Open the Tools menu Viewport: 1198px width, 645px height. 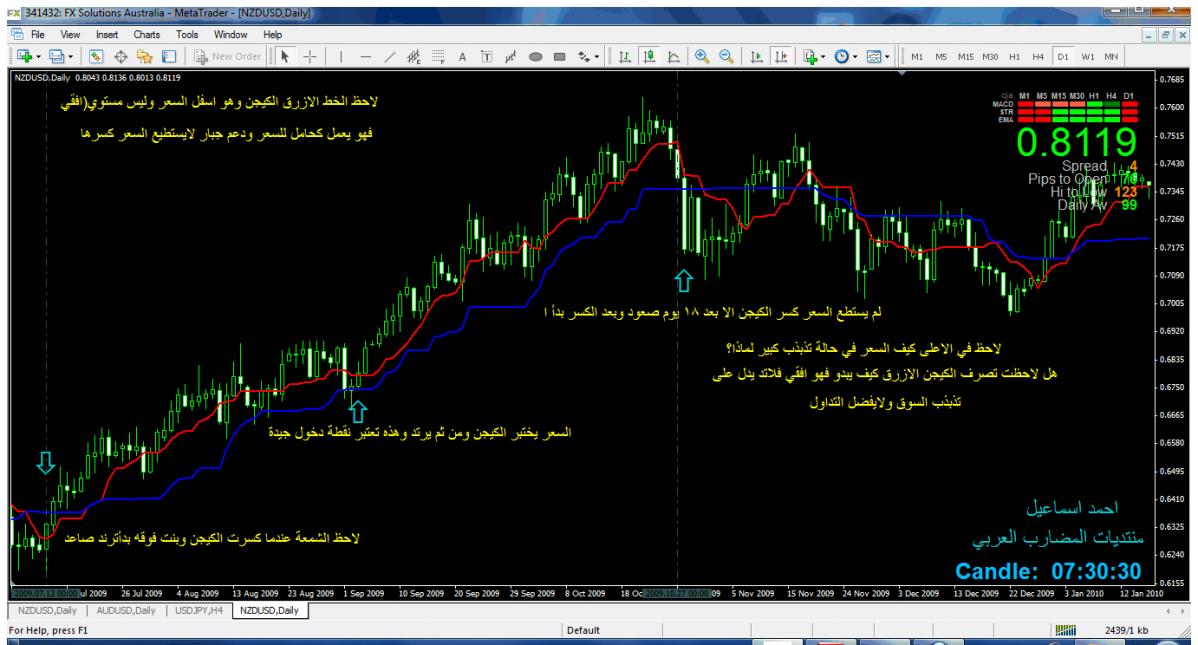click(x=187, y=34)
